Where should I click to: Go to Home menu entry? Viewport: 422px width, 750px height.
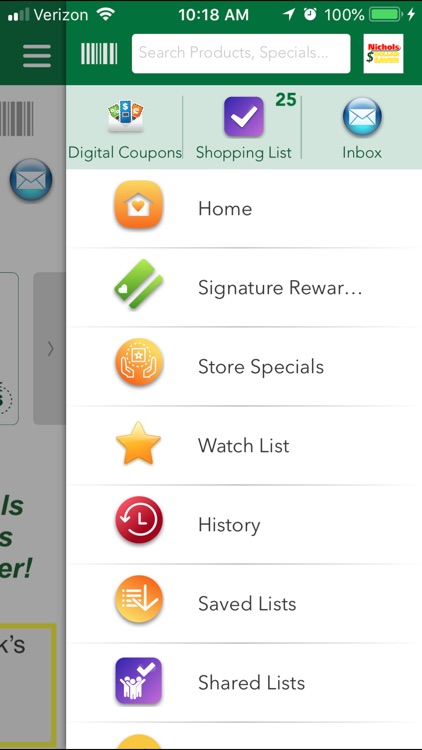[x=244, y=209]
